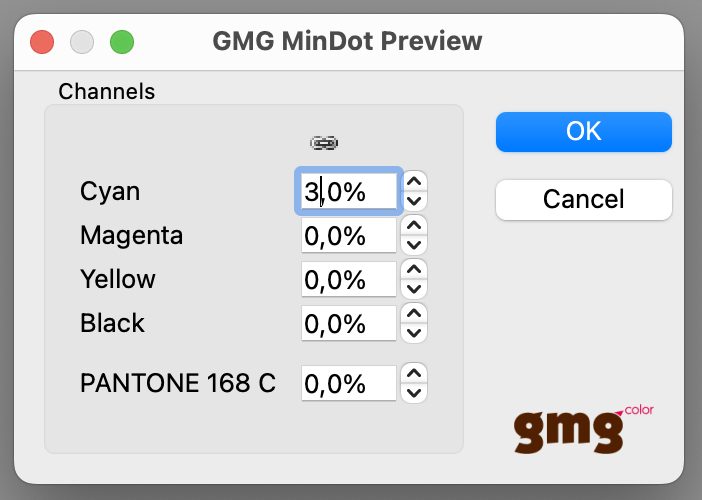The image size is (702, 500).
Task: Focus the Yellow percentage input field
Action: point(349,279)
